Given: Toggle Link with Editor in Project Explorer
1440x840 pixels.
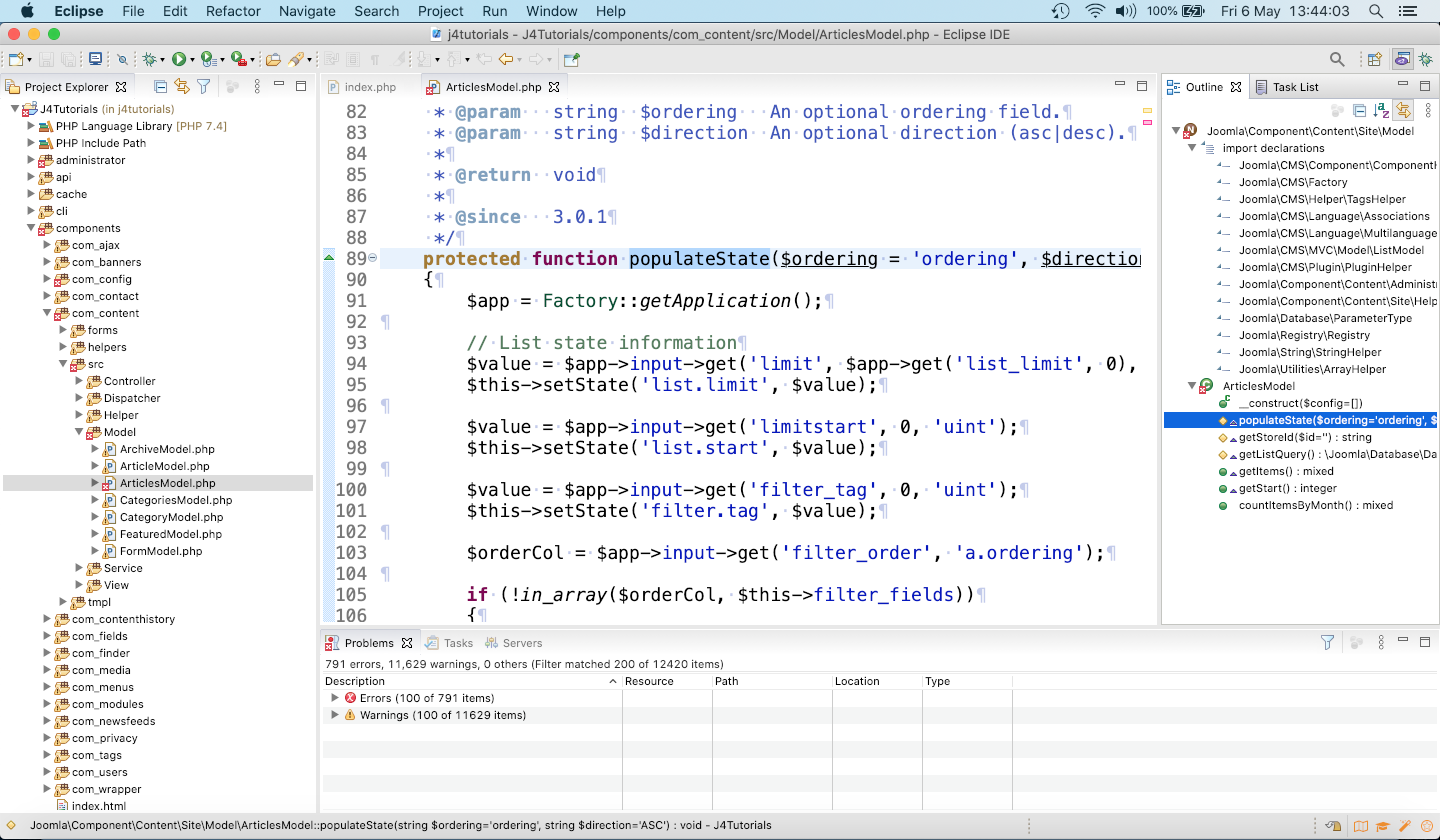Looking at the screenshot, I should coord(182,87).
